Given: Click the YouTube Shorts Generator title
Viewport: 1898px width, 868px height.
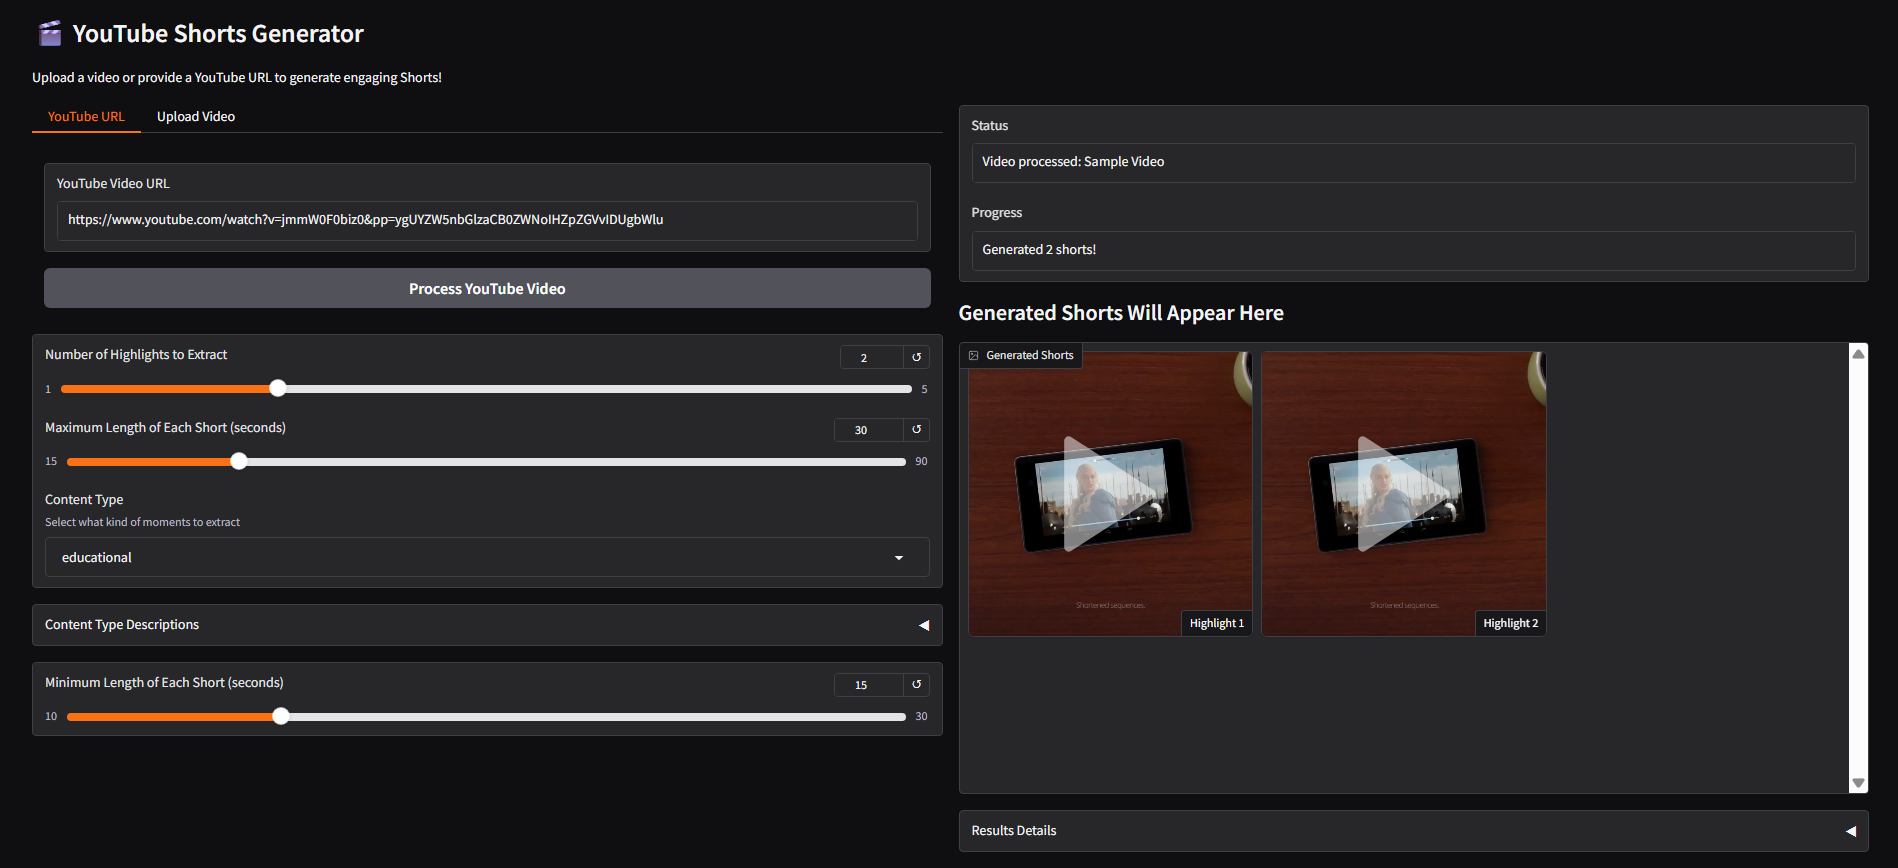Looking at the screenshot, I should pyautogui.click(x=218, y=34).
